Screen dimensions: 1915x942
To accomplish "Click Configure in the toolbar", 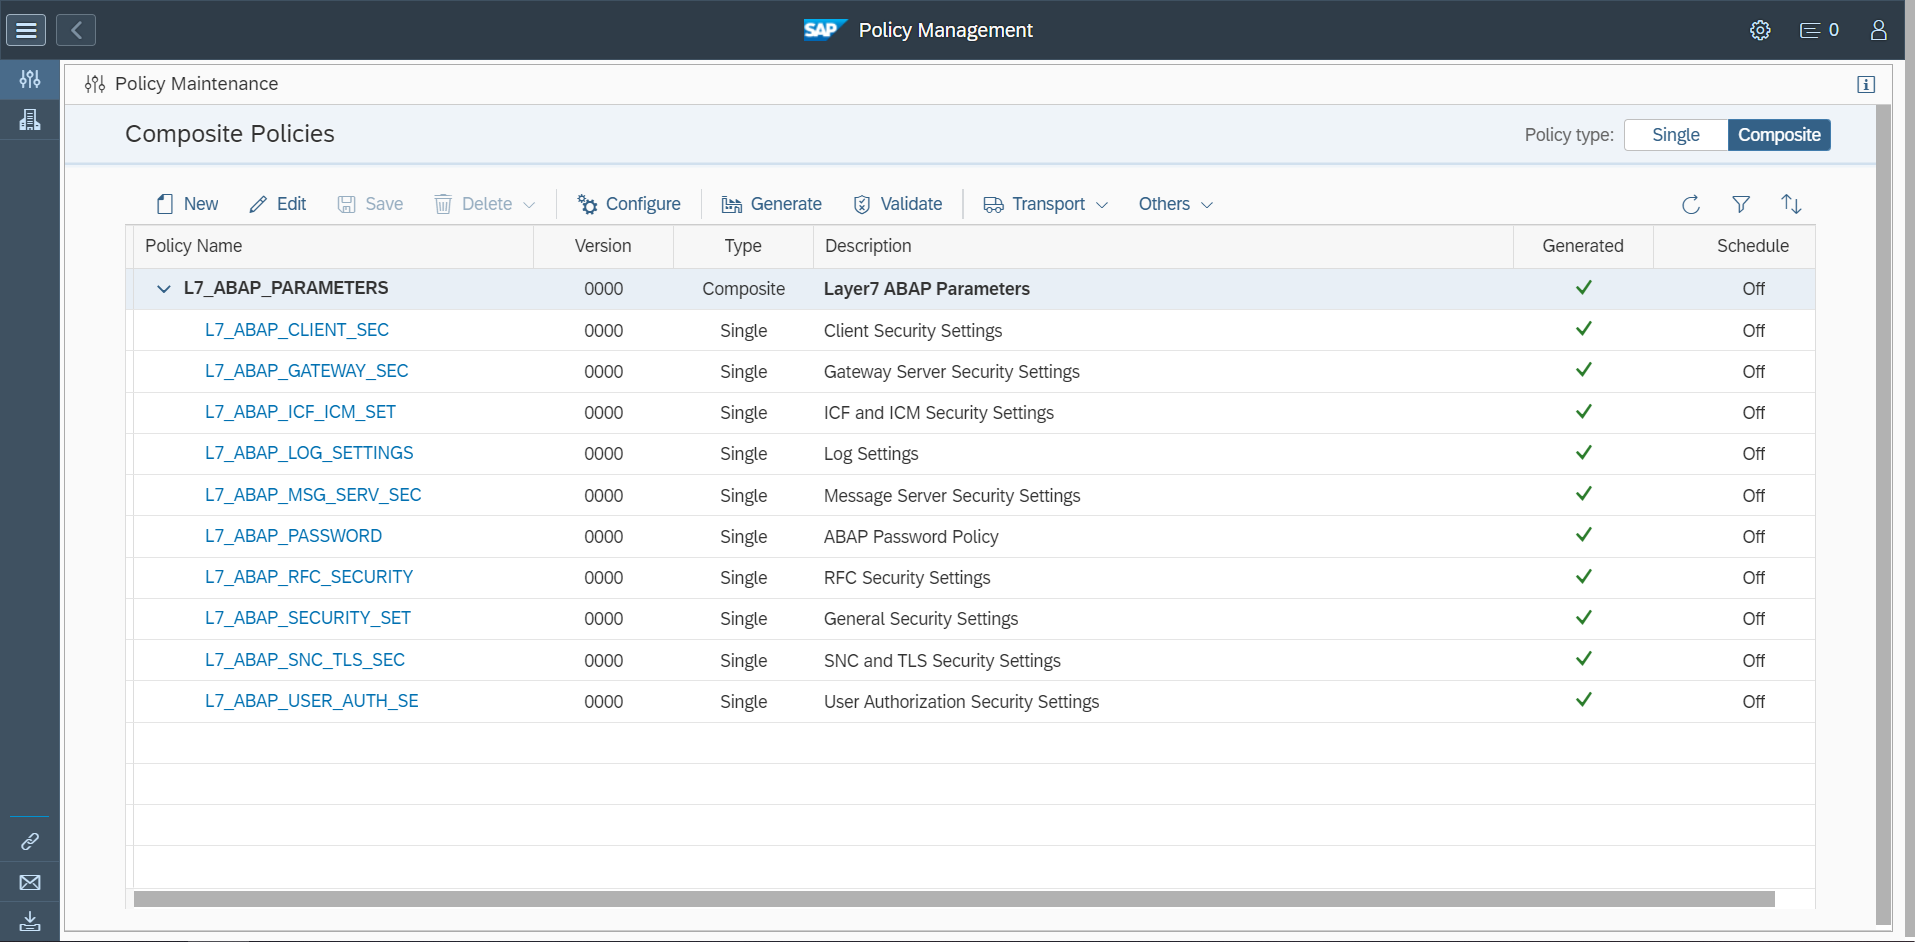I will [x=629, y=204].
